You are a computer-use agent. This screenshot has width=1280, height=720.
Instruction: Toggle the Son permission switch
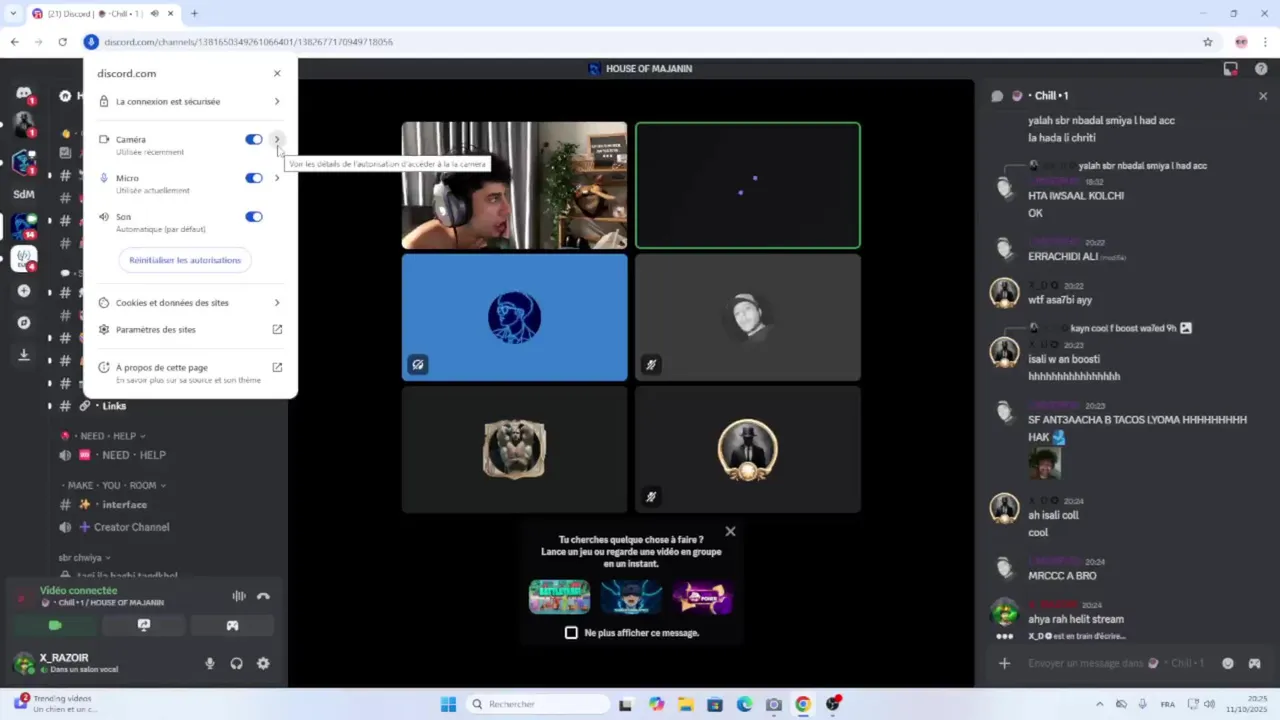(254, 217)
